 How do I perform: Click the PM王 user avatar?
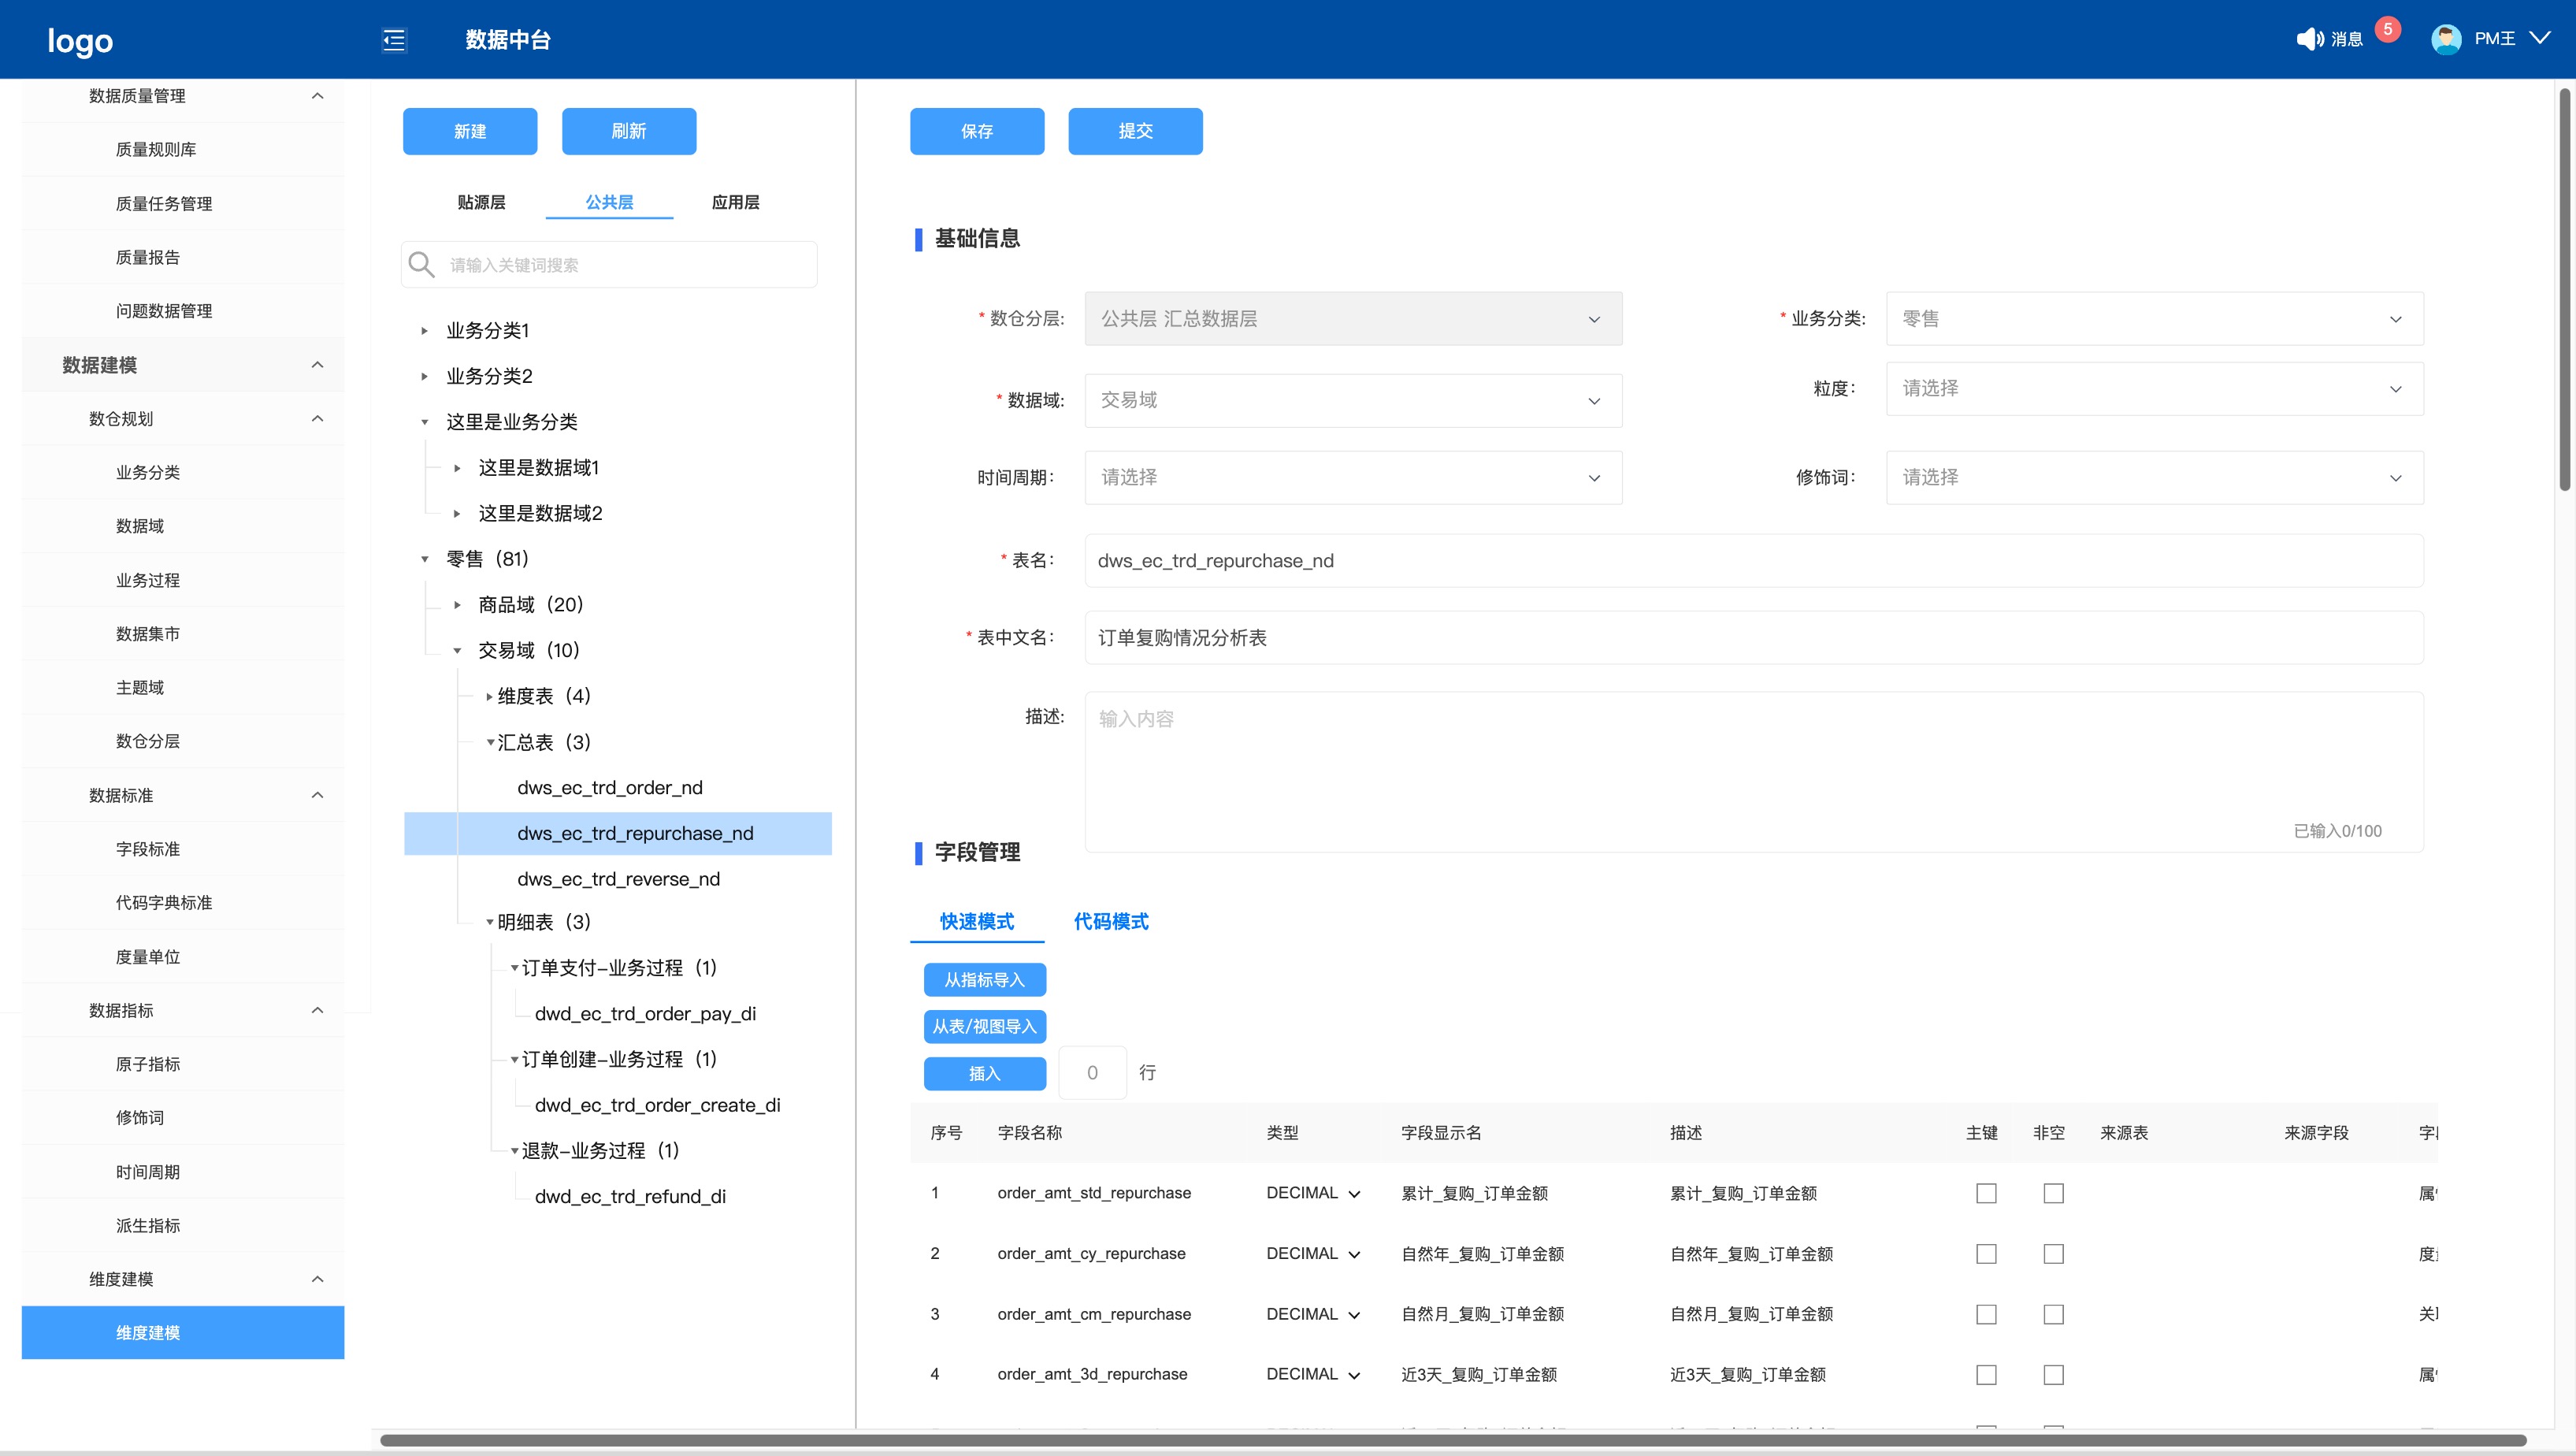(2446, 39)
